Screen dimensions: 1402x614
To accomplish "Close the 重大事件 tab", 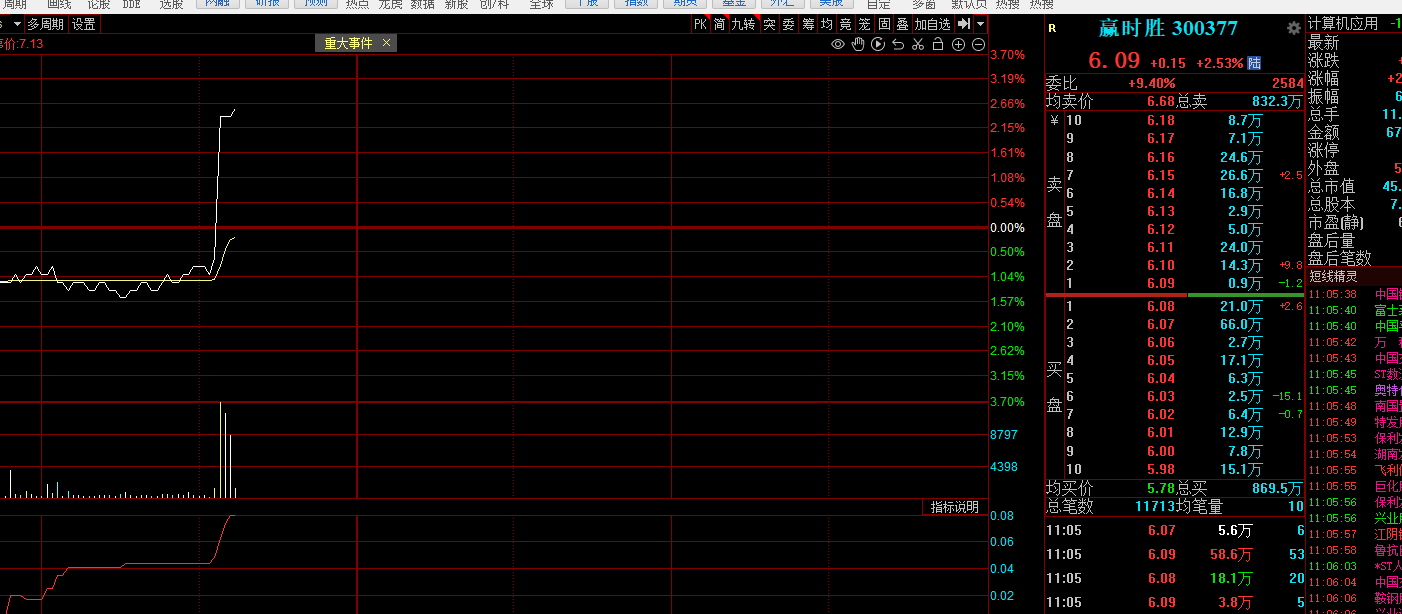I will coord(386,43).
